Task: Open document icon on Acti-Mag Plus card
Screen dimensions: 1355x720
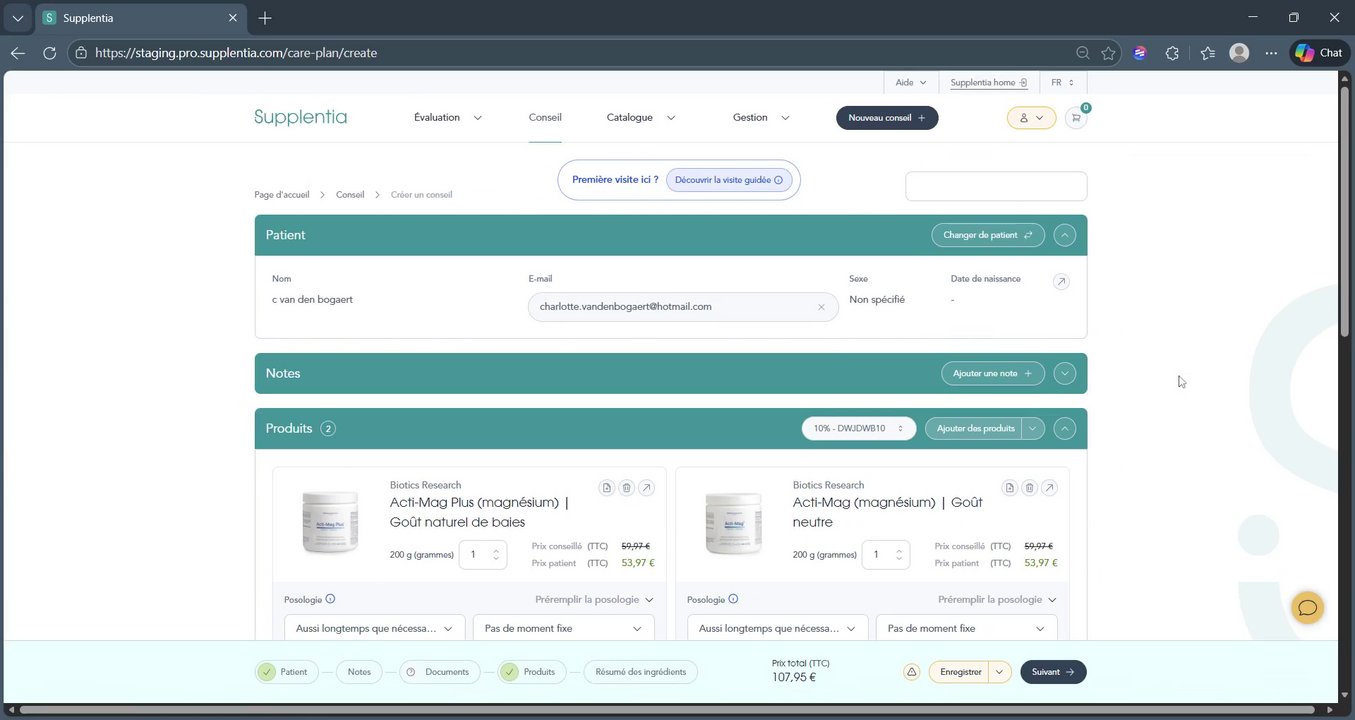Action: click(607, 488)
